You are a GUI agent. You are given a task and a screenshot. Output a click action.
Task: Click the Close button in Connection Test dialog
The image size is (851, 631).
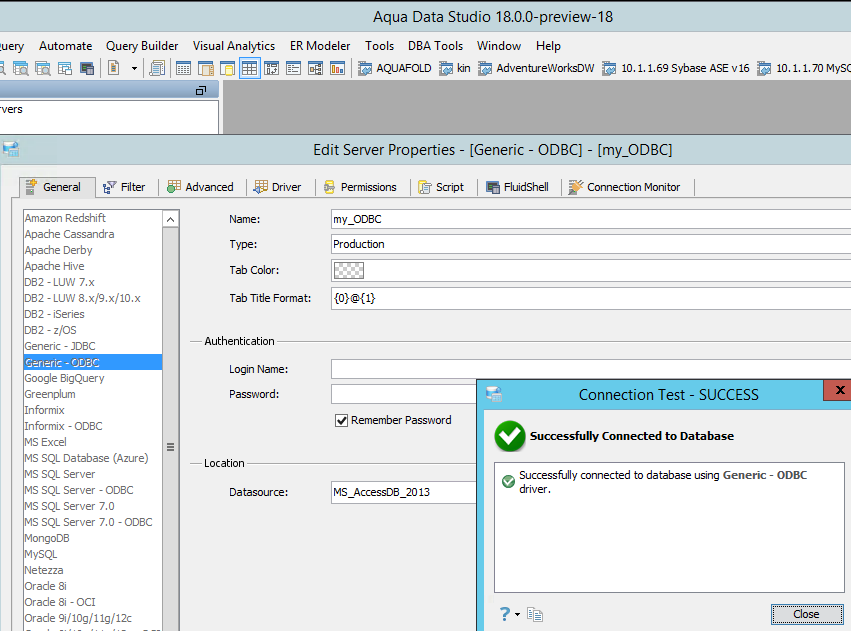806,614
